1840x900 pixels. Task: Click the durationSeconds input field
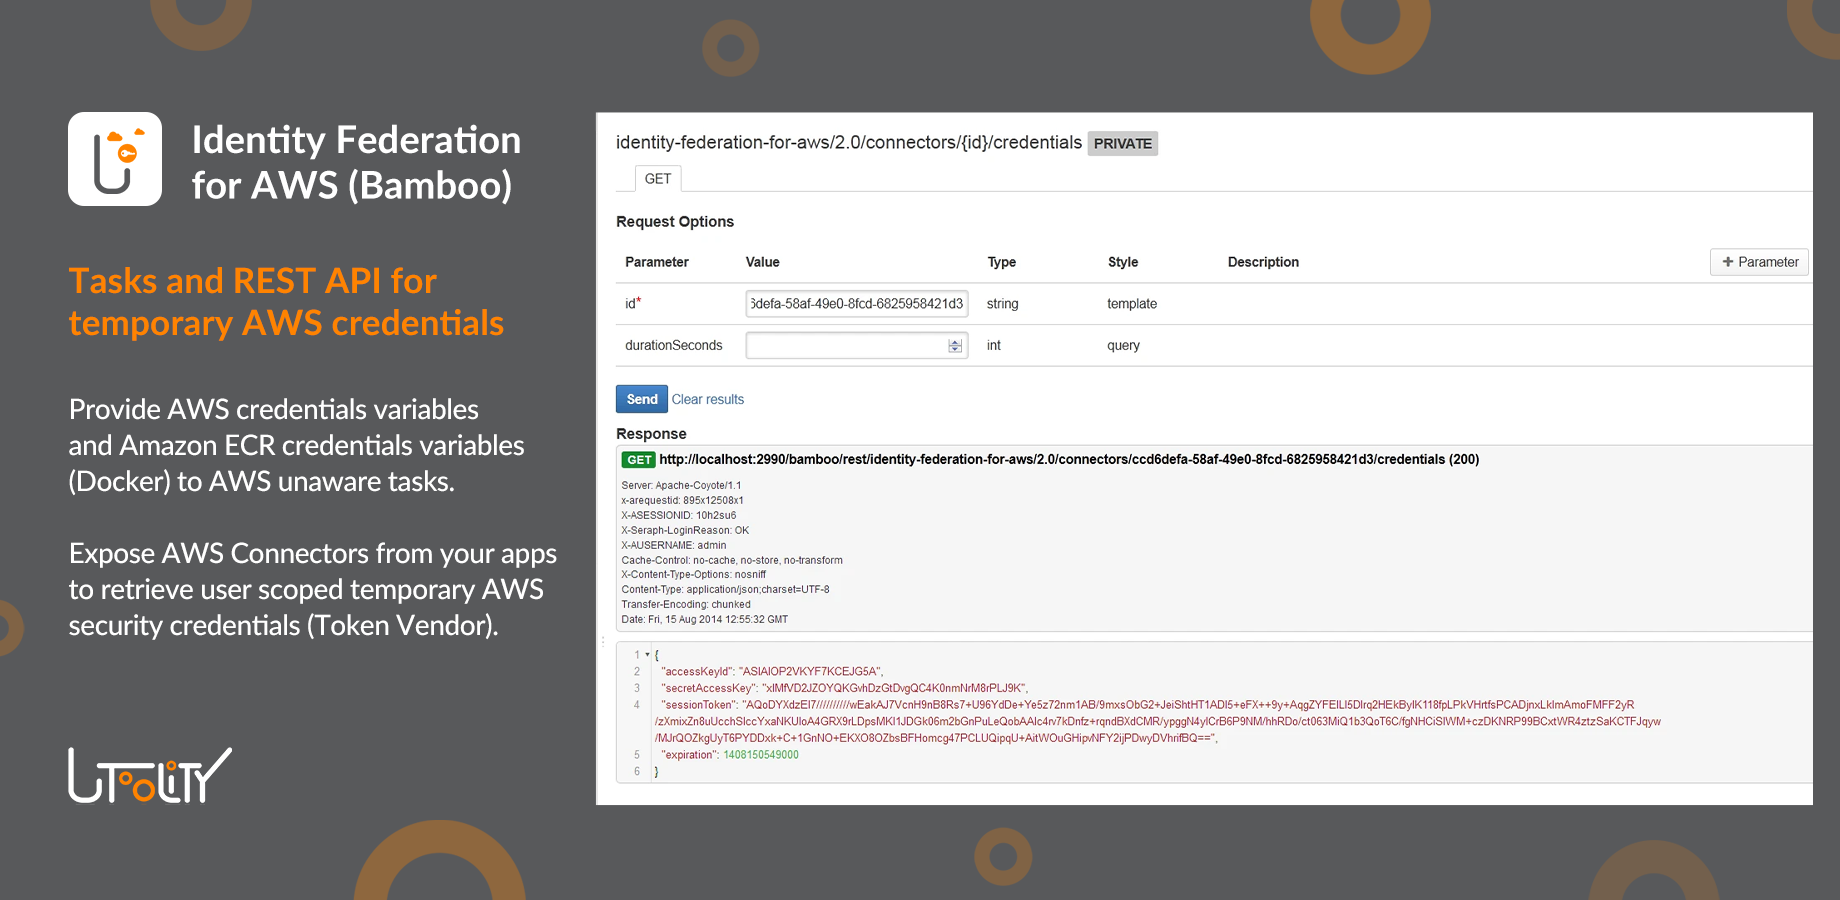(857, 346)
